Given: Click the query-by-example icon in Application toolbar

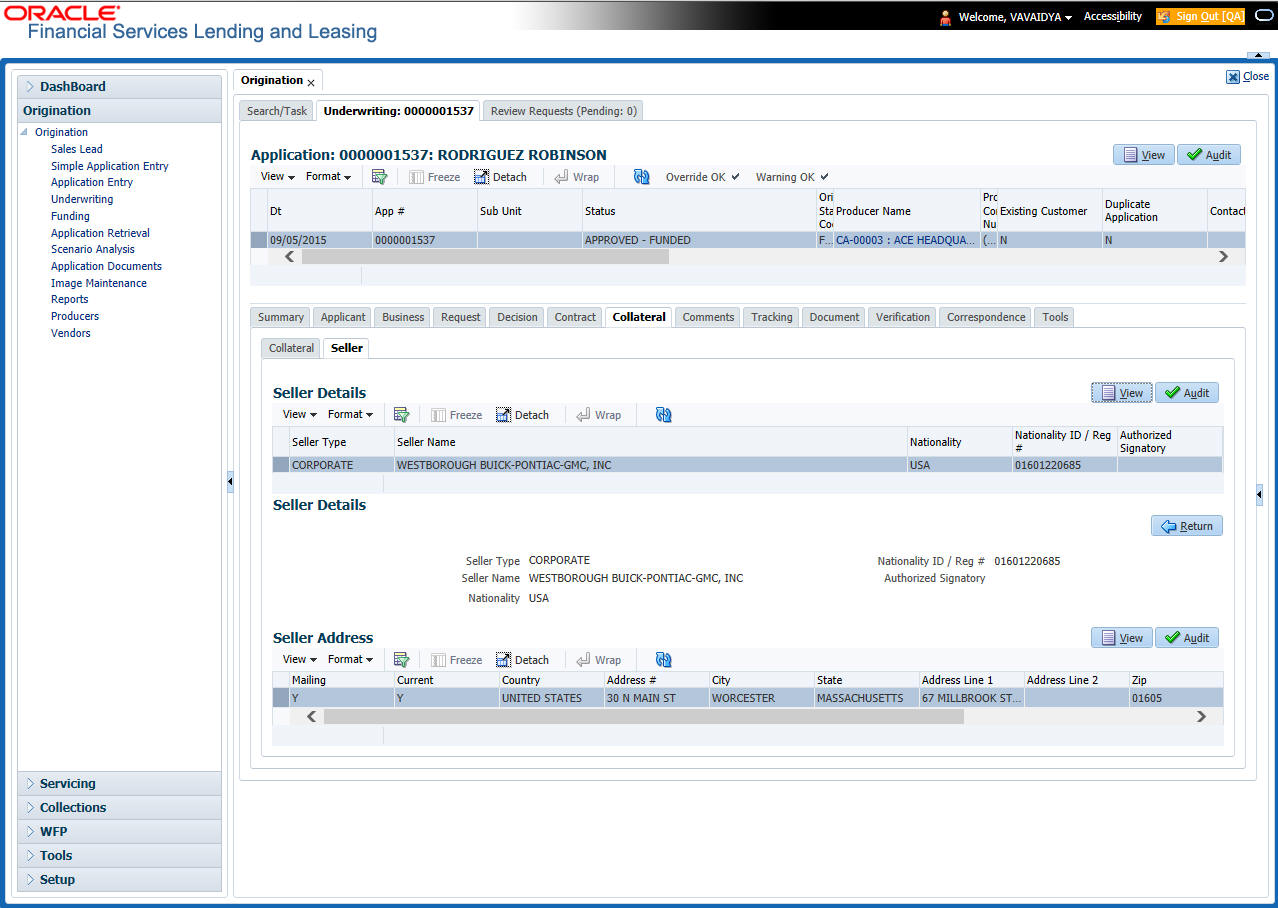Looking at the screenshot, I should click(379, 177).
